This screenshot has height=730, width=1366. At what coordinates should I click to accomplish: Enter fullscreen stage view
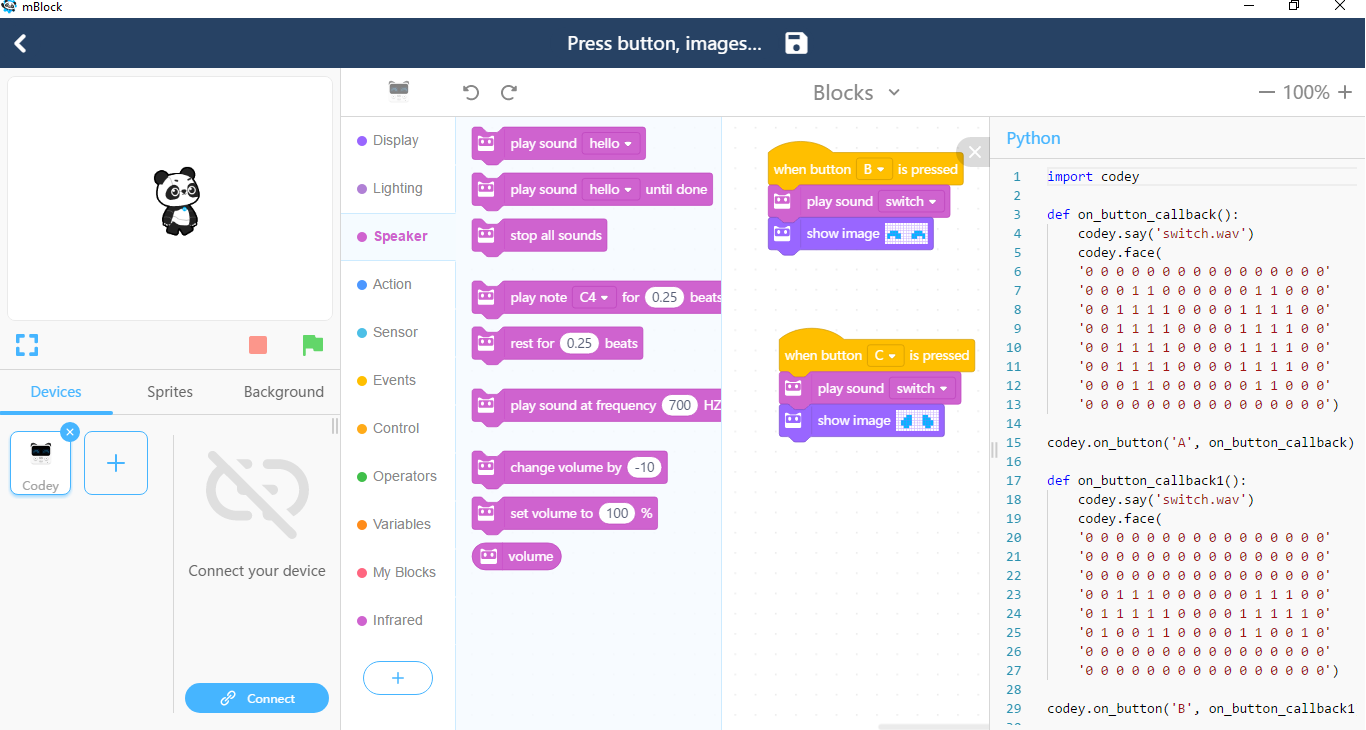(26, 344)
